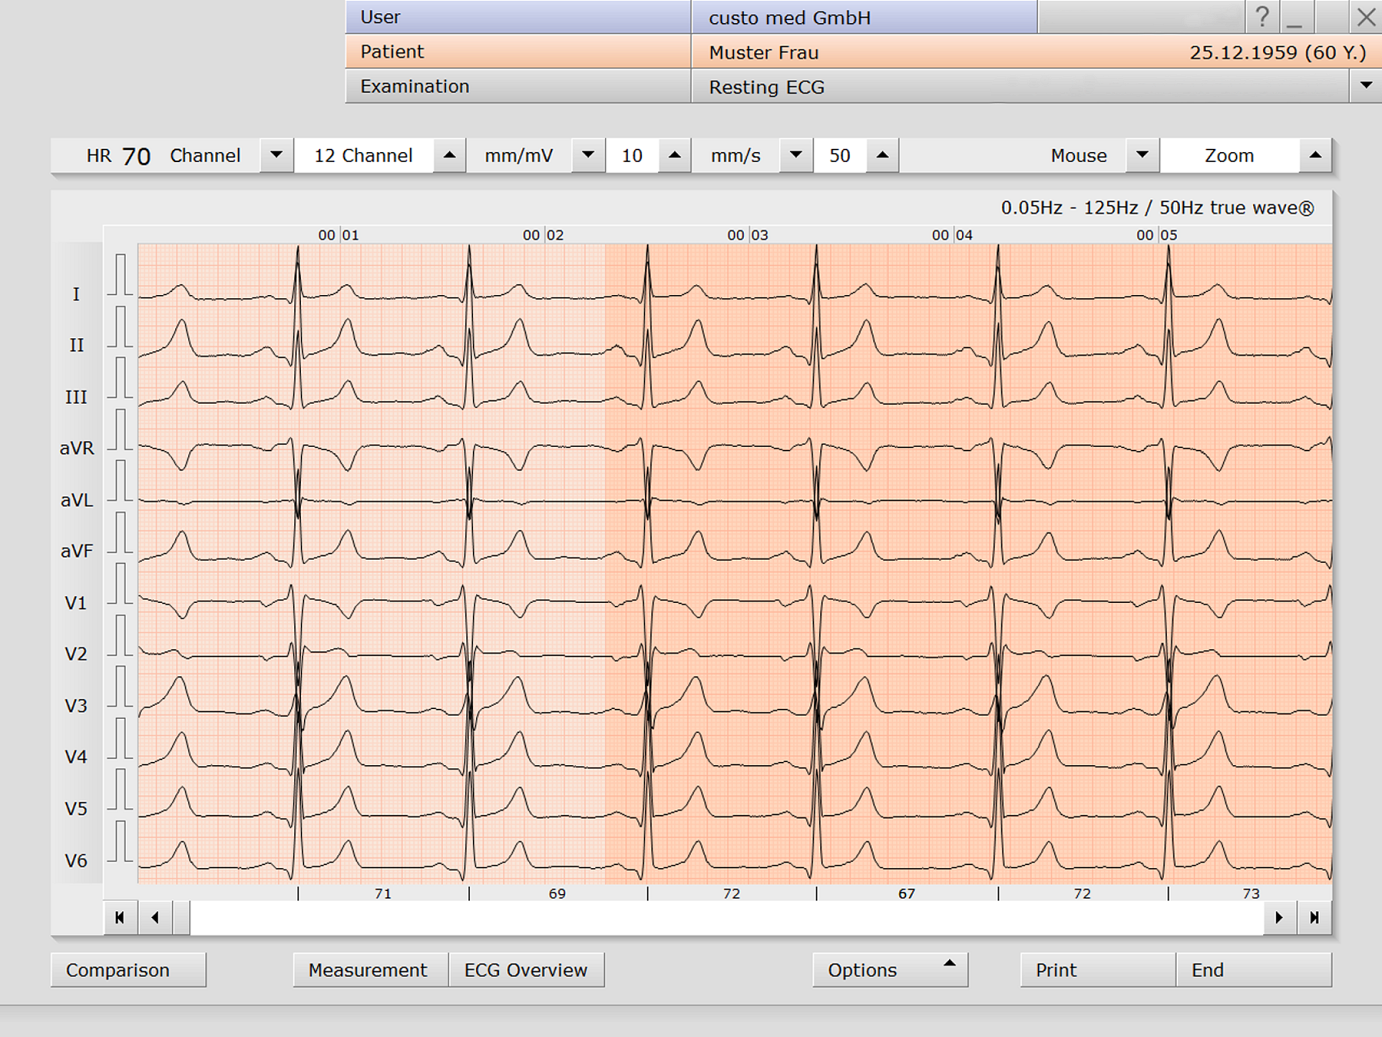Click the custo med GmbH user field
Viewport: 1382px width, 1037px height.
(x=864, y=17)
